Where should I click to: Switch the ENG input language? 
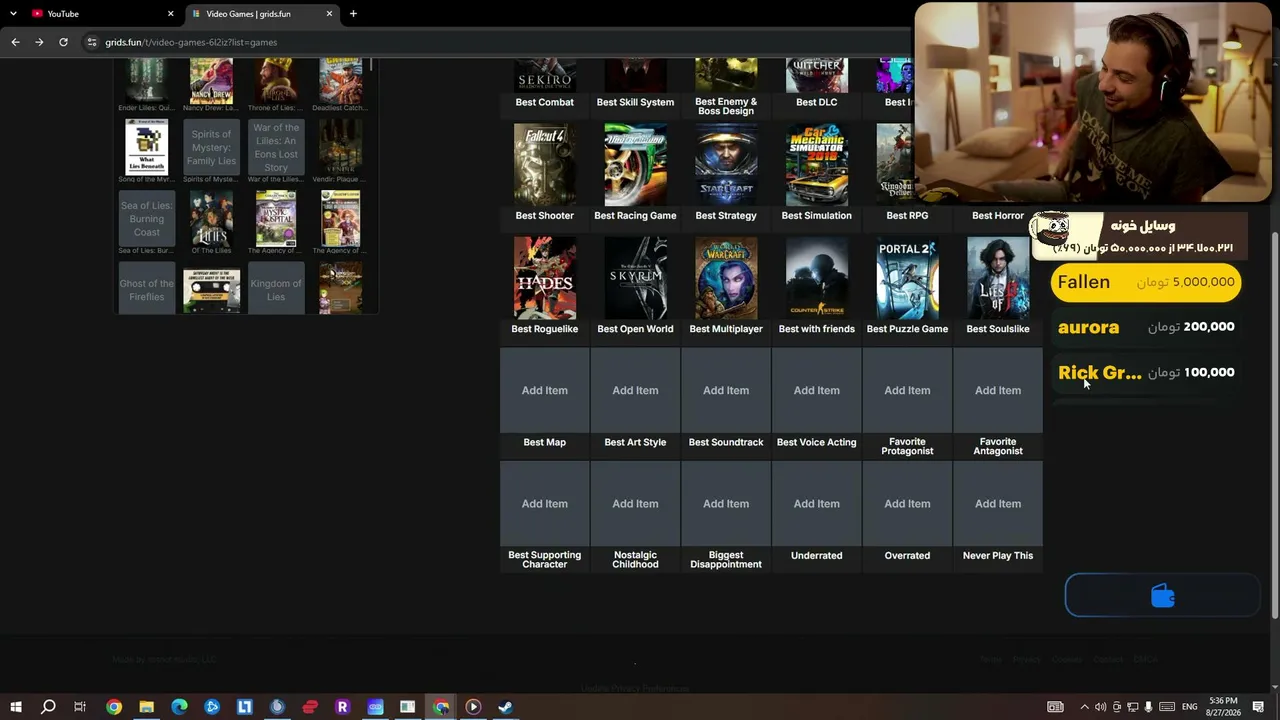point(1189,707)
